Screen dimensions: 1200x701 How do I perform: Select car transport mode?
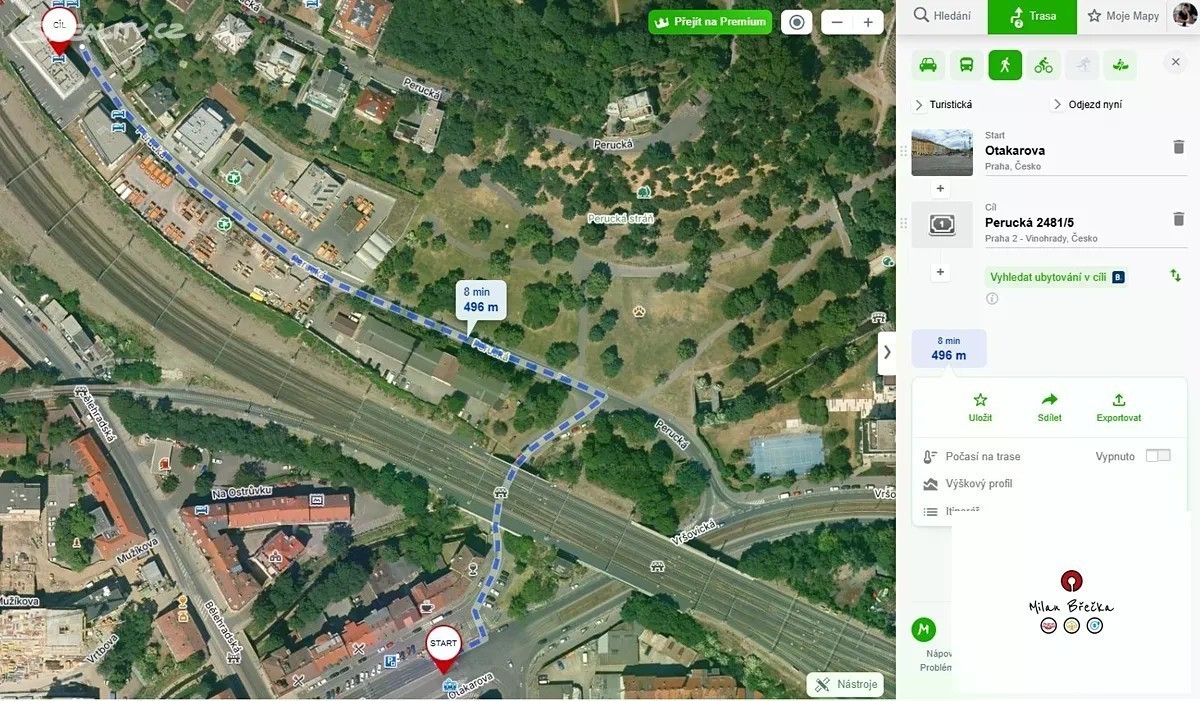coord(928,65)
